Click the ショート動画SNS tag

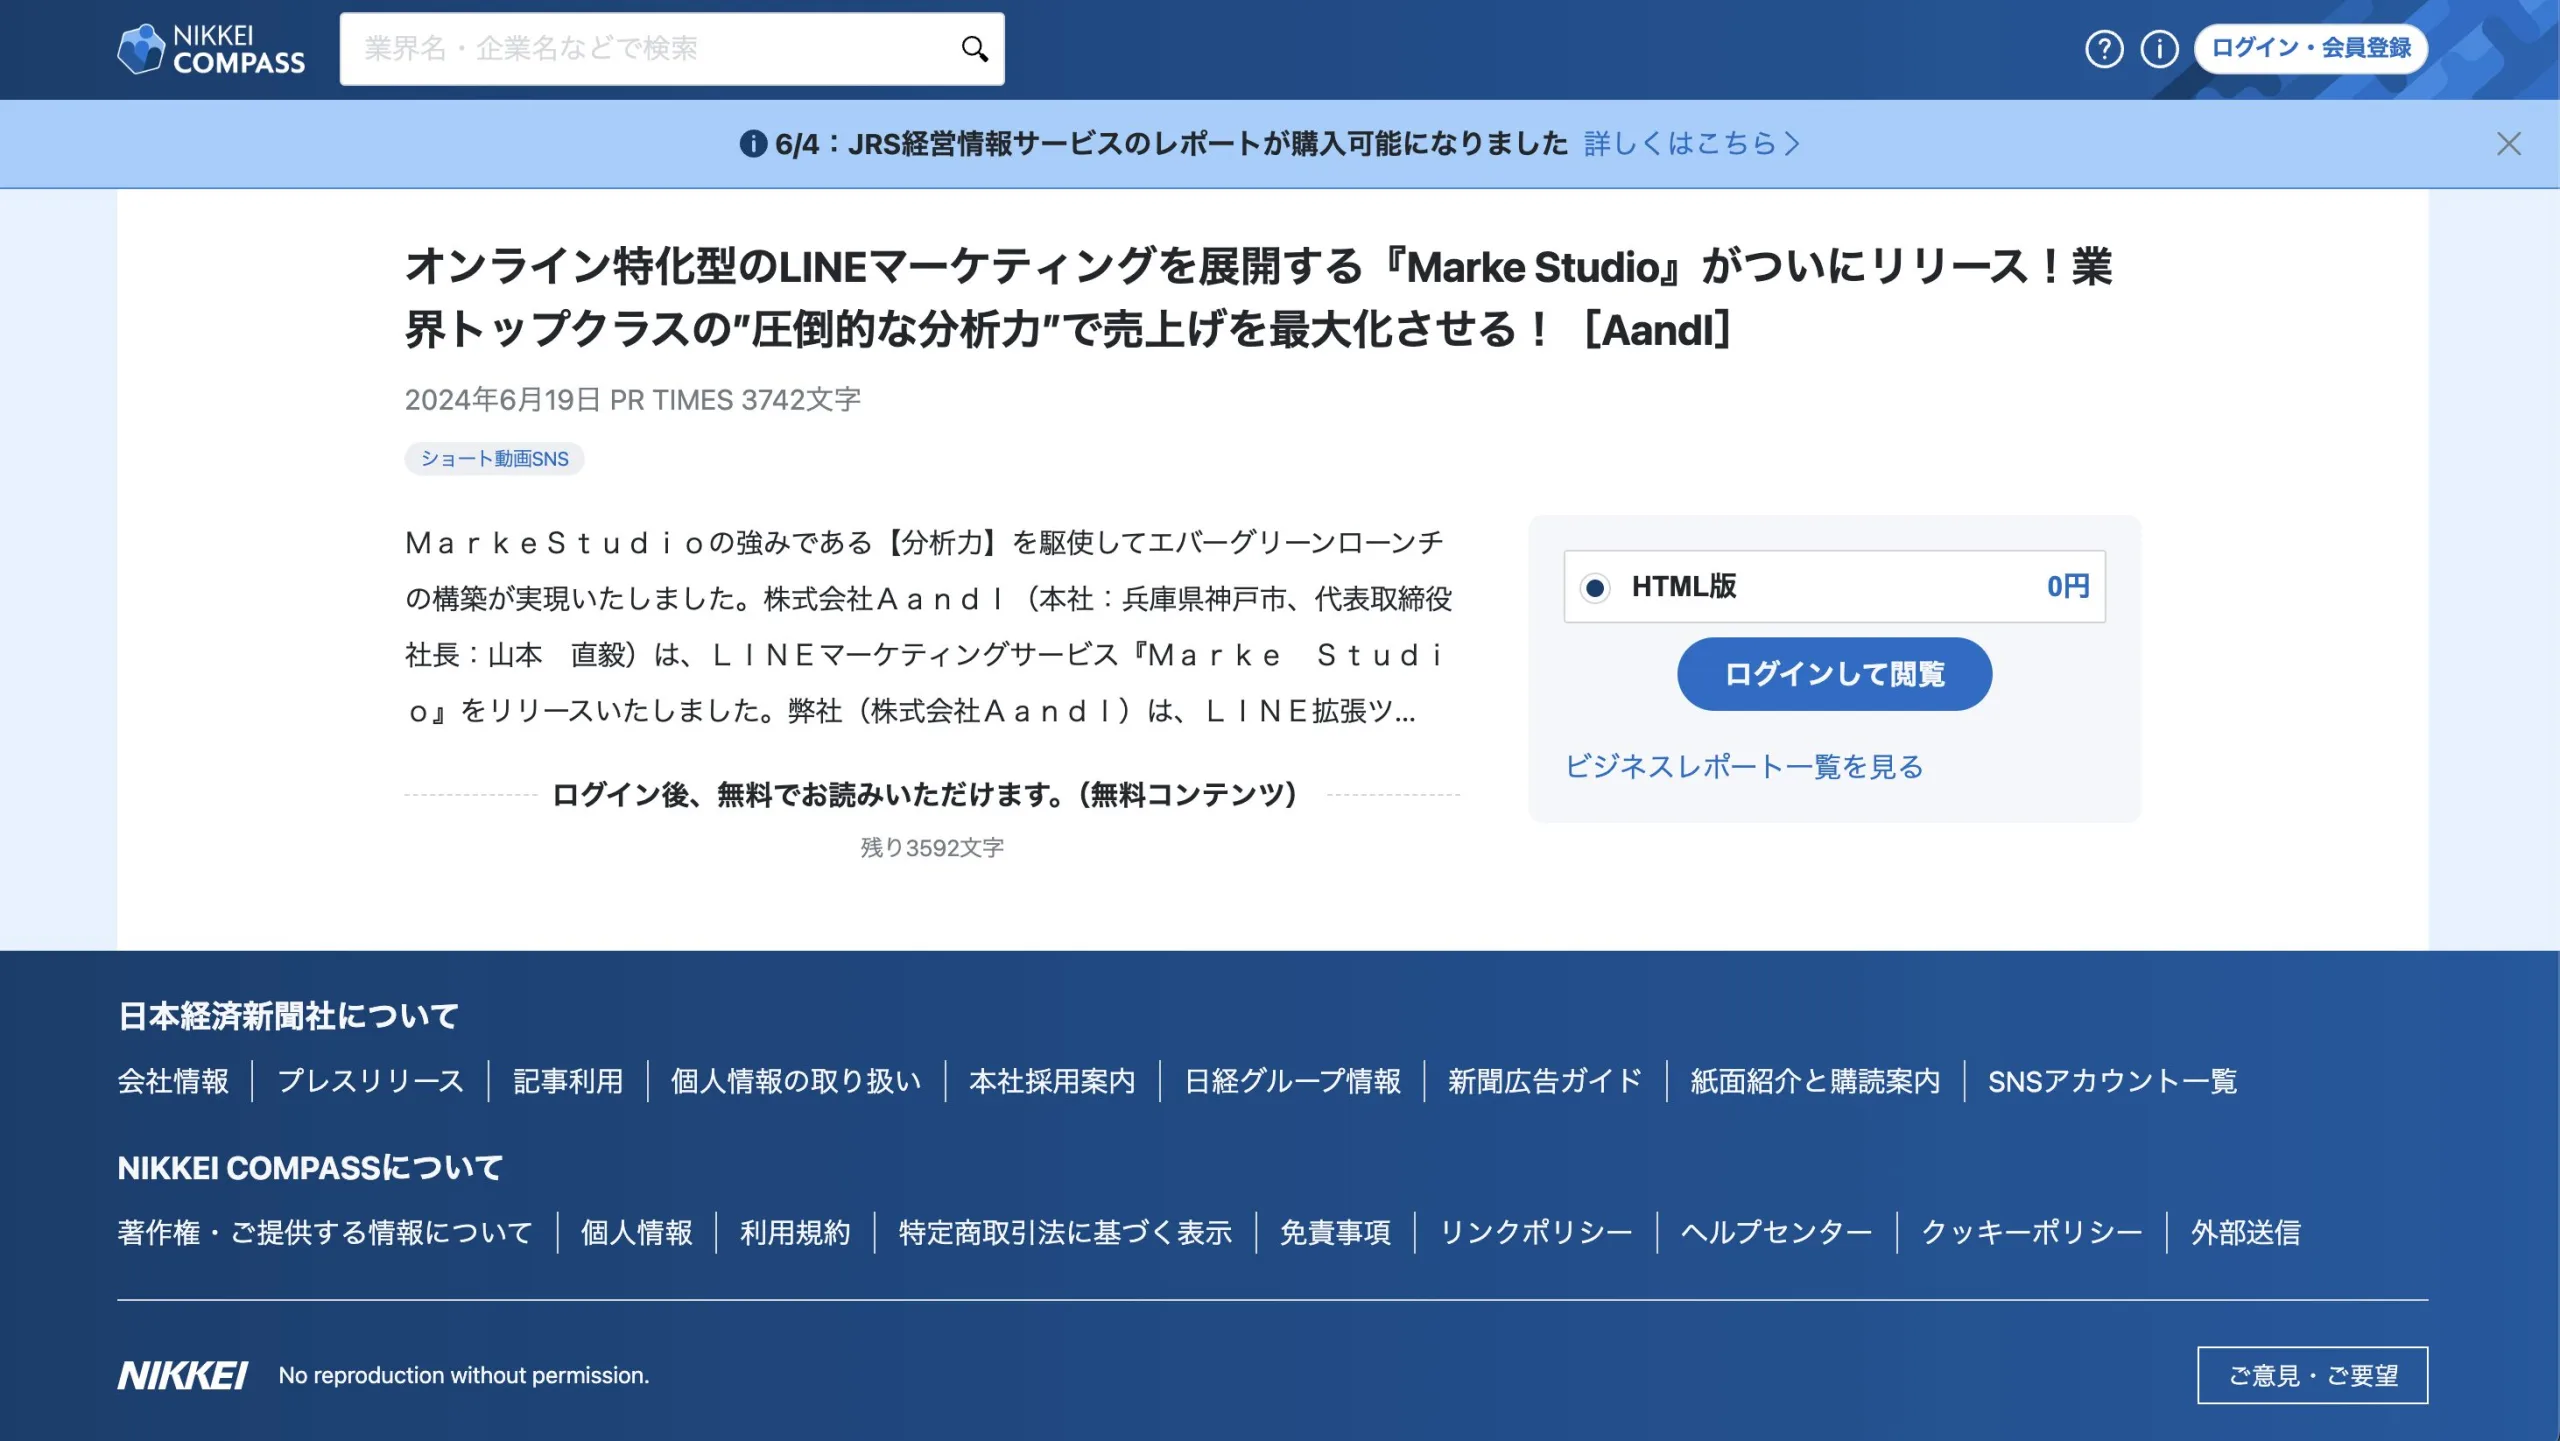coord(494,459)
